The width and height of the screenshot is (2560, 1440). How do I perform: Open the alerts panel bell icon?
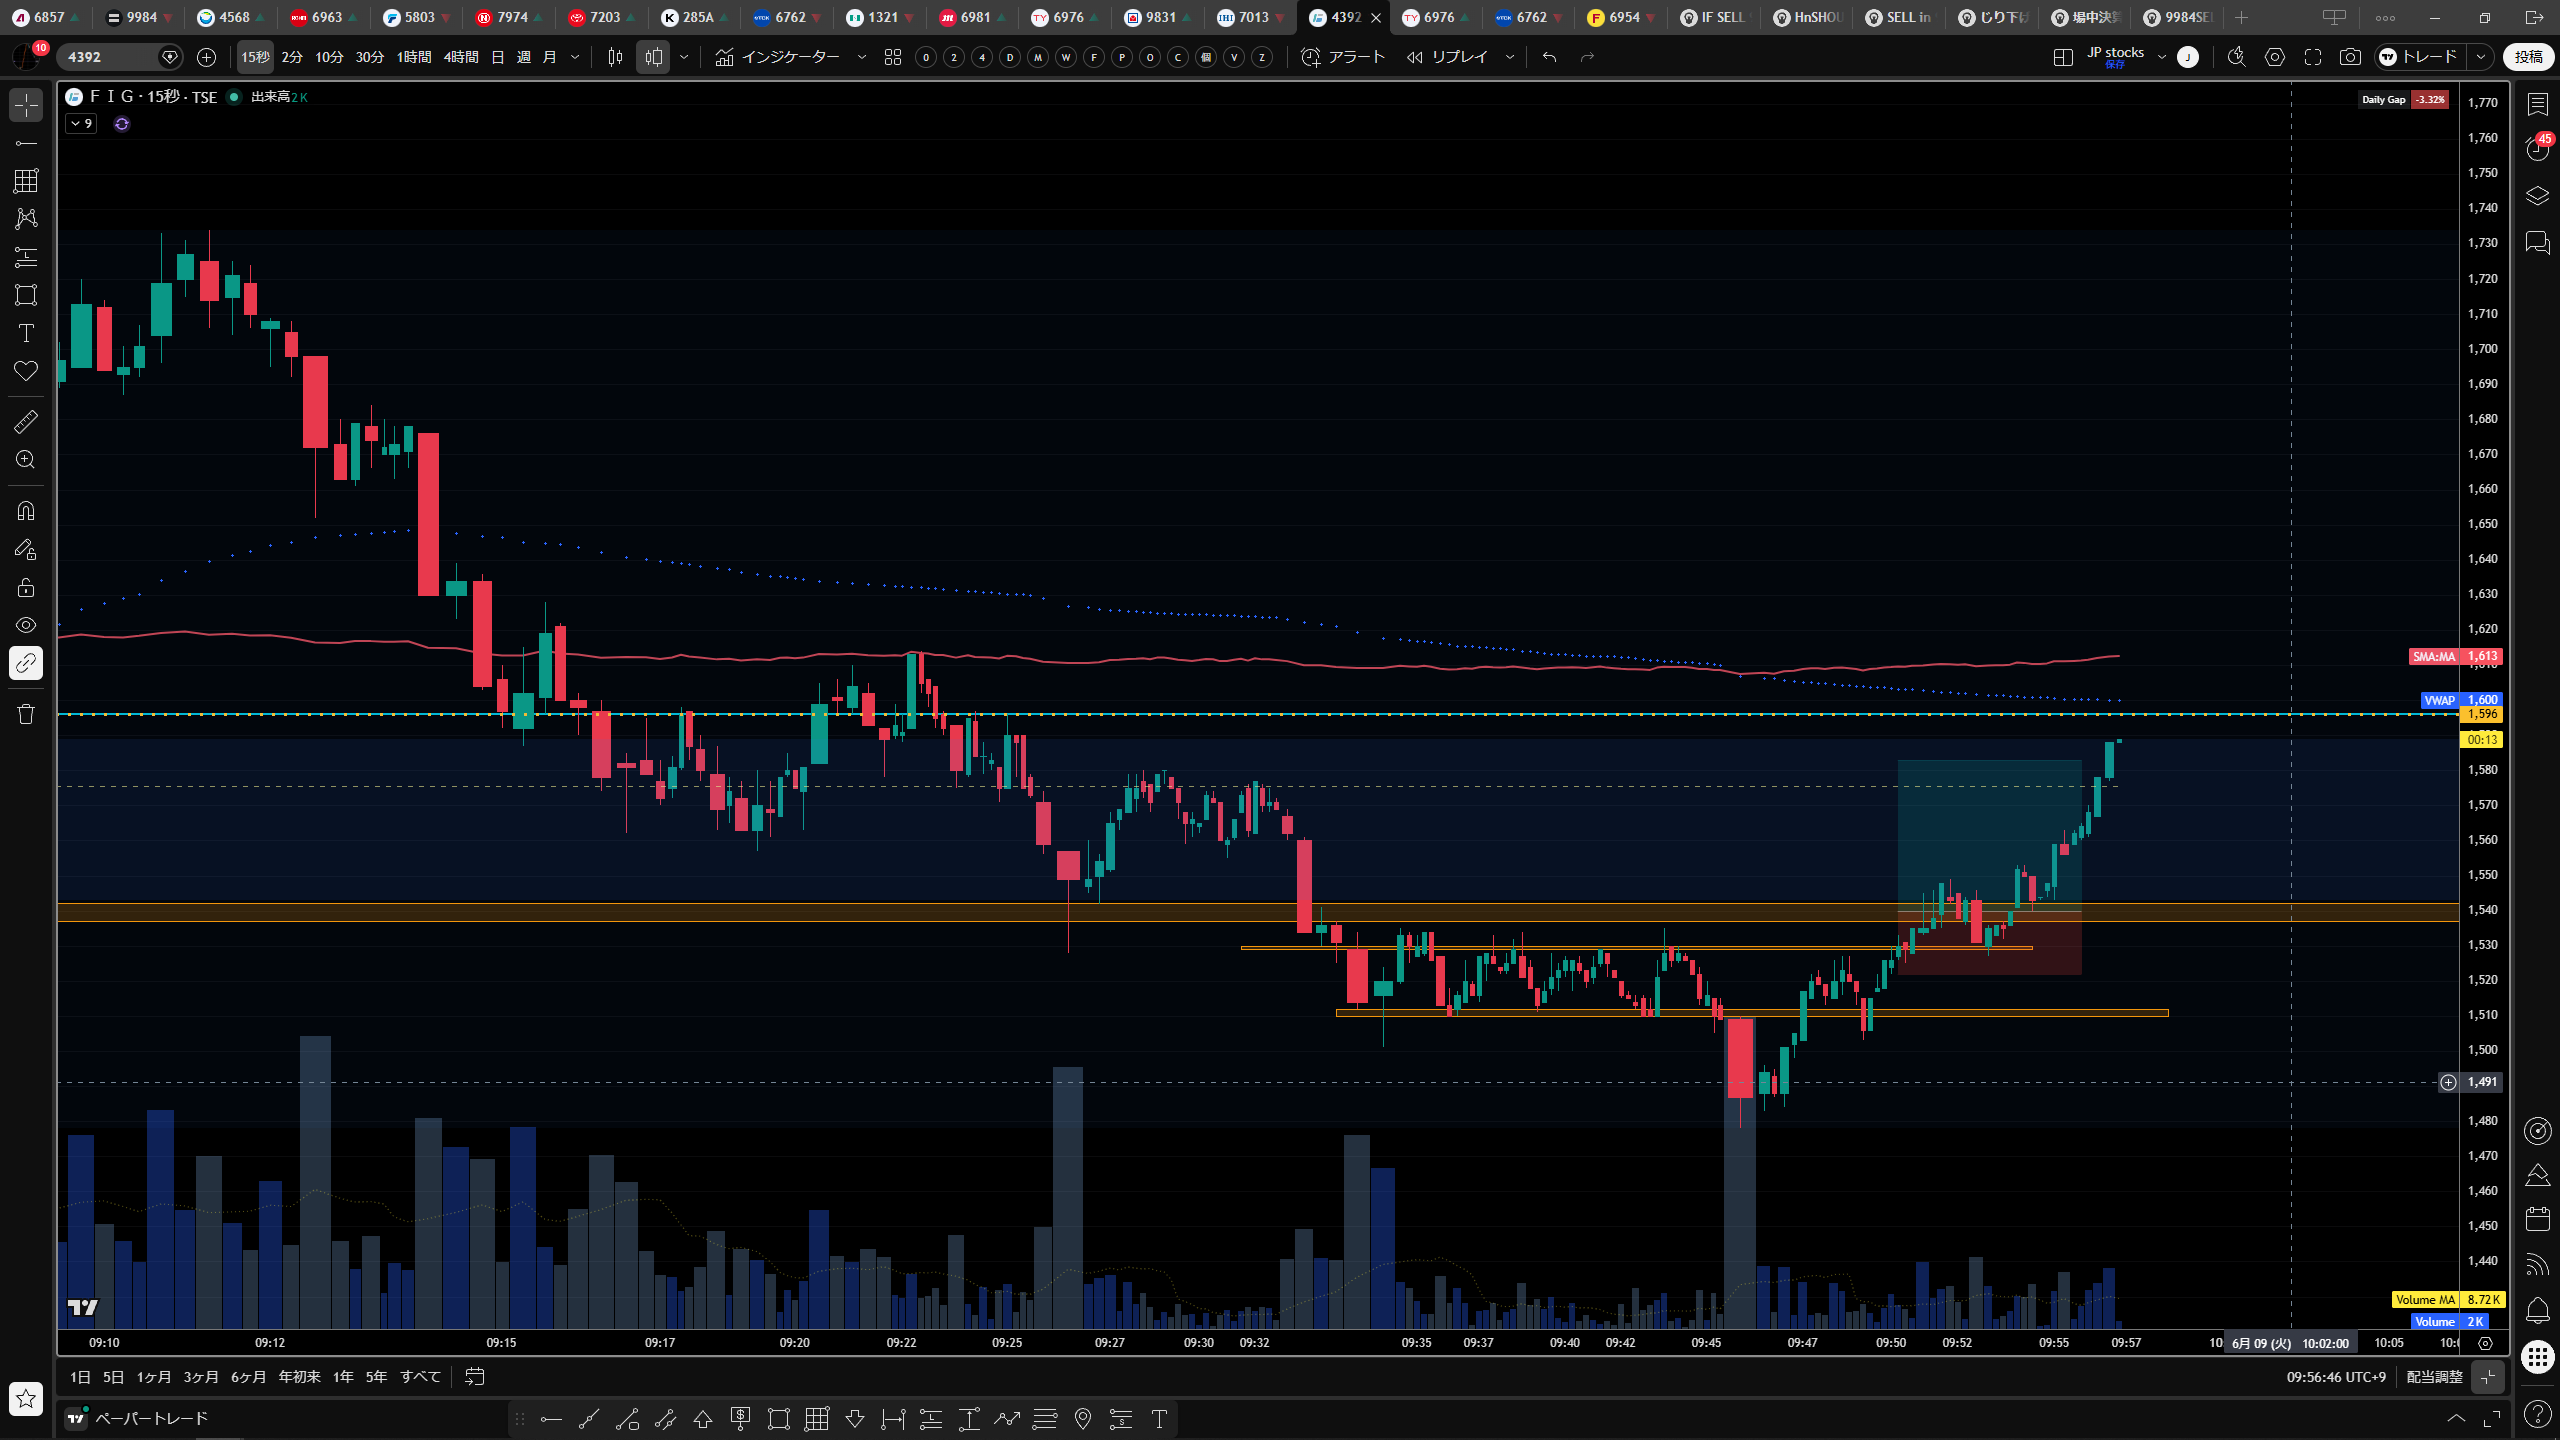point(2538,1310)
